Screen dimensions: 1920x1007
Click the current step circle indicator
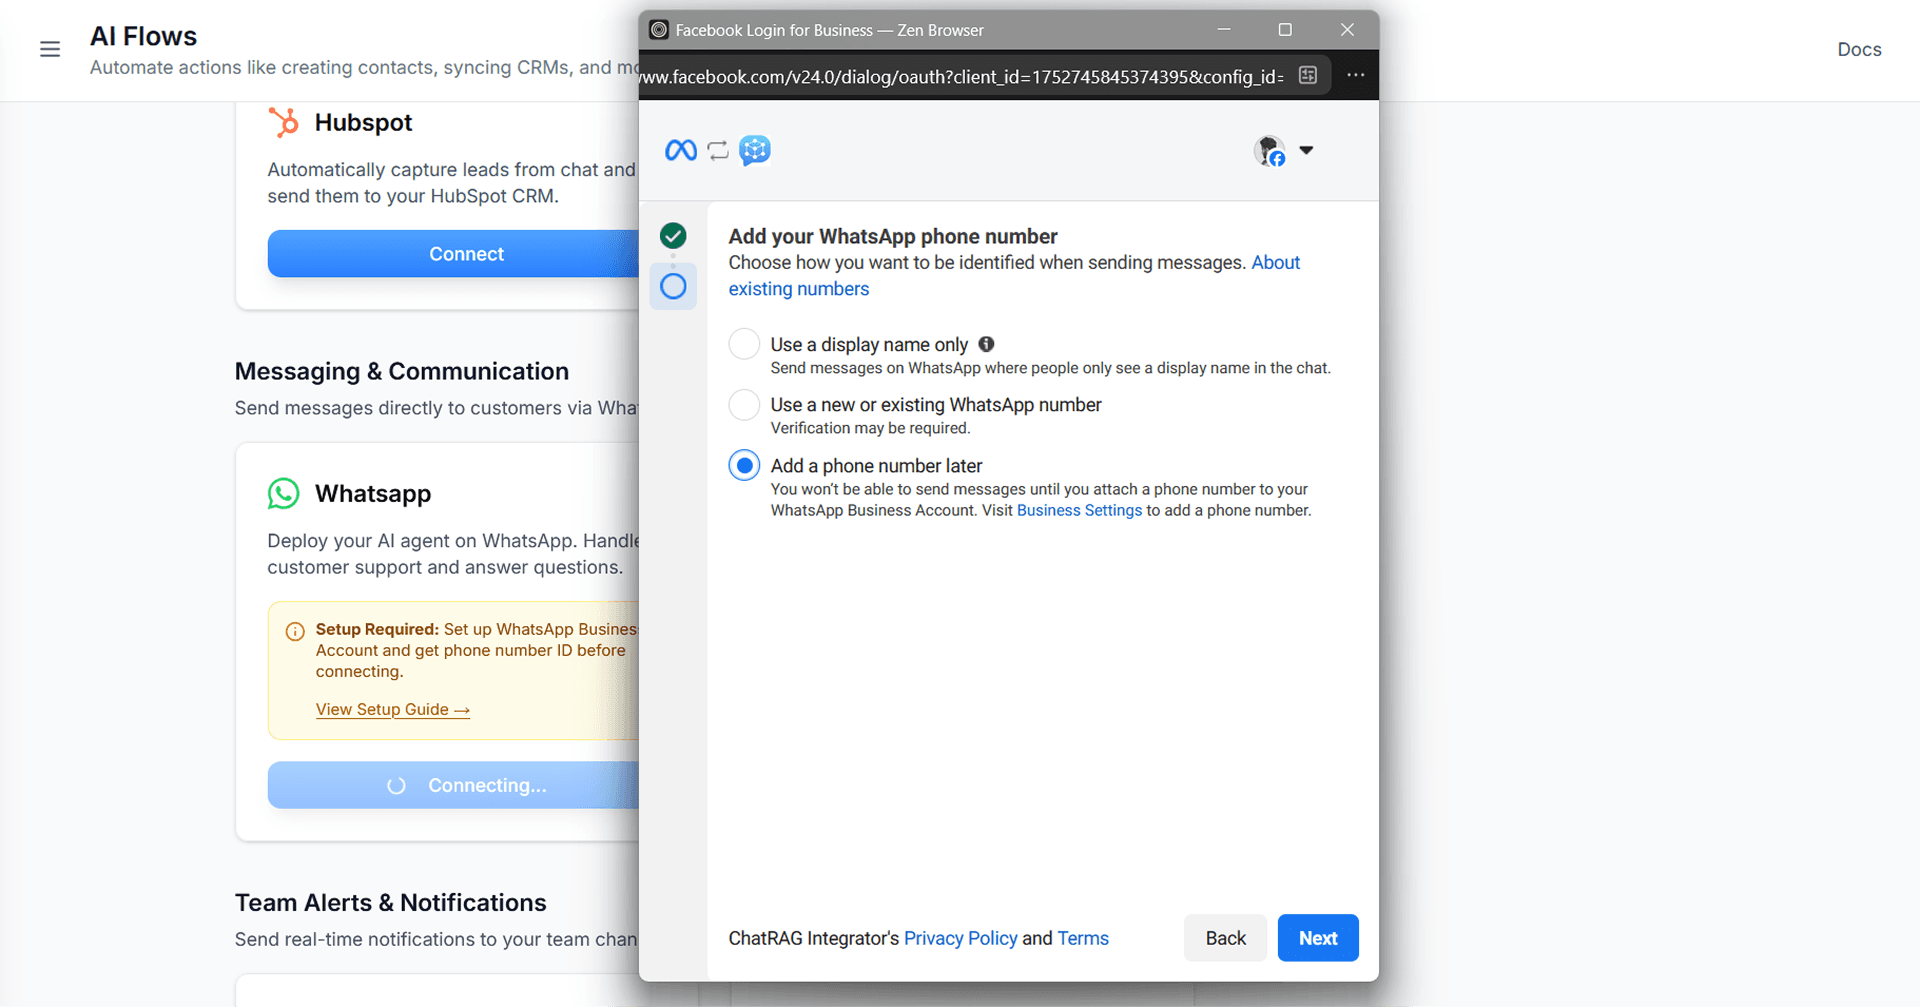673,287
